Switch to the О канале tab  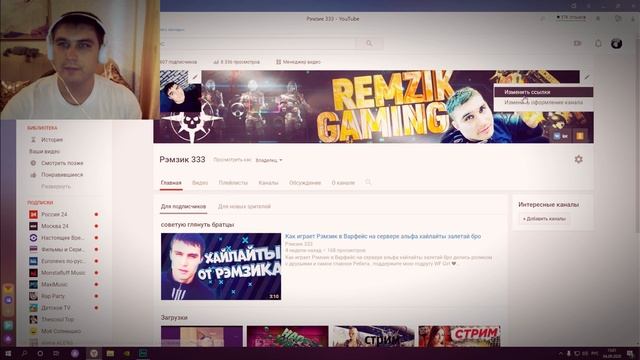click(x=343, y=183)
